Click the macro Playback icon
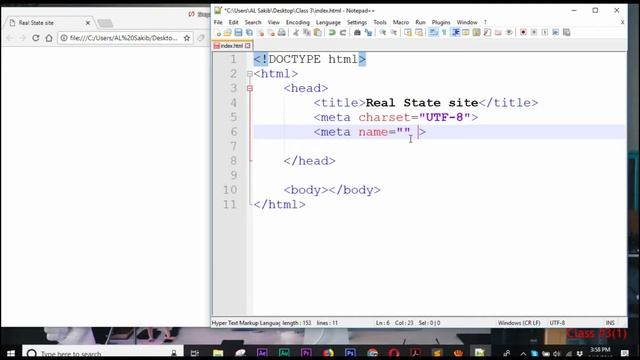Screen dimensions: 640x360 tap(545, 33)
